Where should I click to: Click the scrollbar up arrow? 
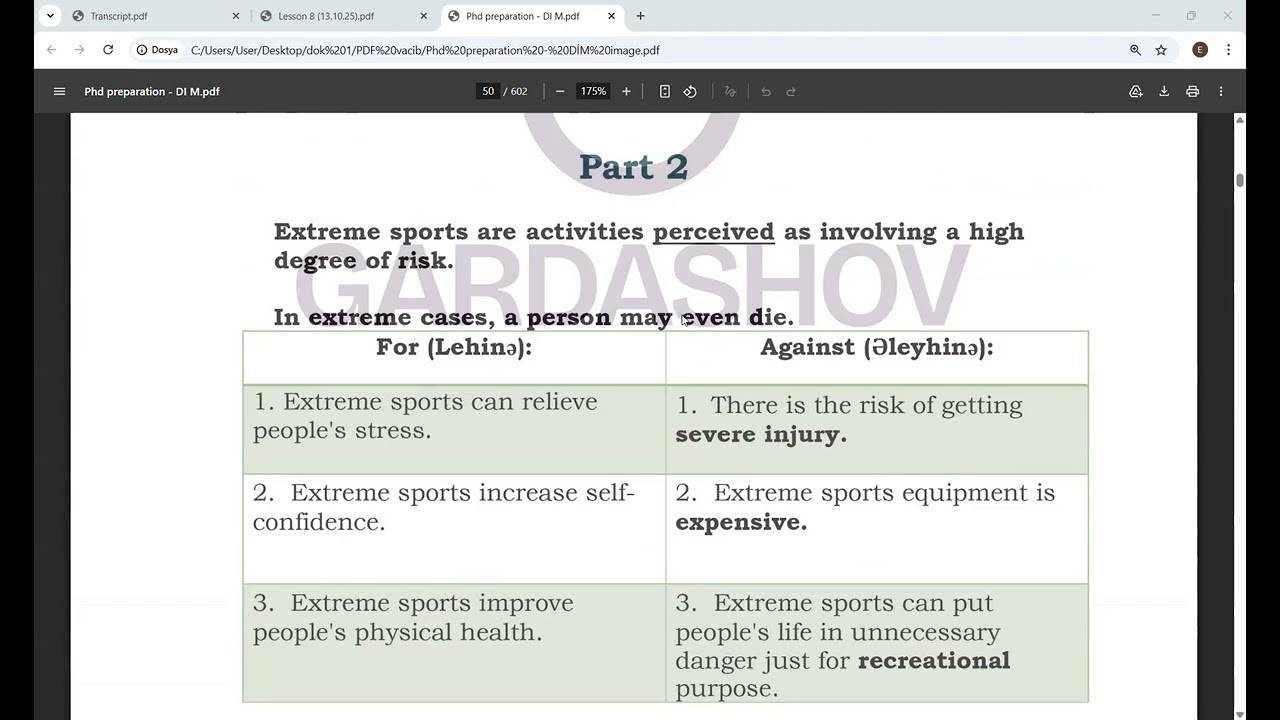pyautogui.click(x=1240, y=120)
